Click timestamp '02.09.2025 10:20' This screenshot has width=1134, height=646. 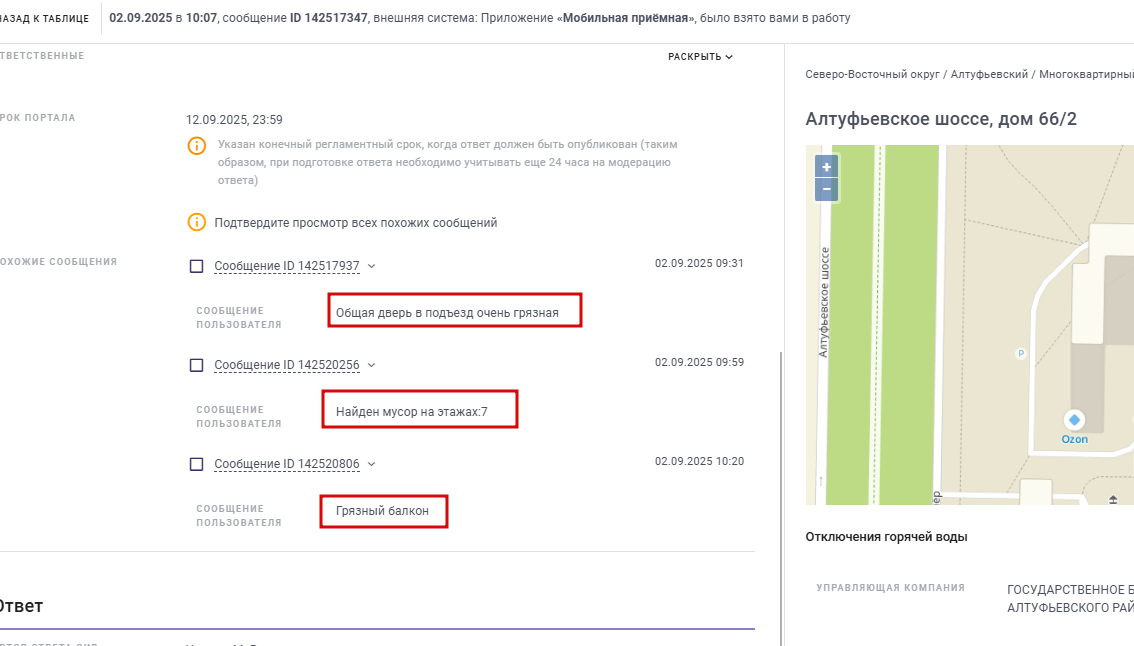699,462
